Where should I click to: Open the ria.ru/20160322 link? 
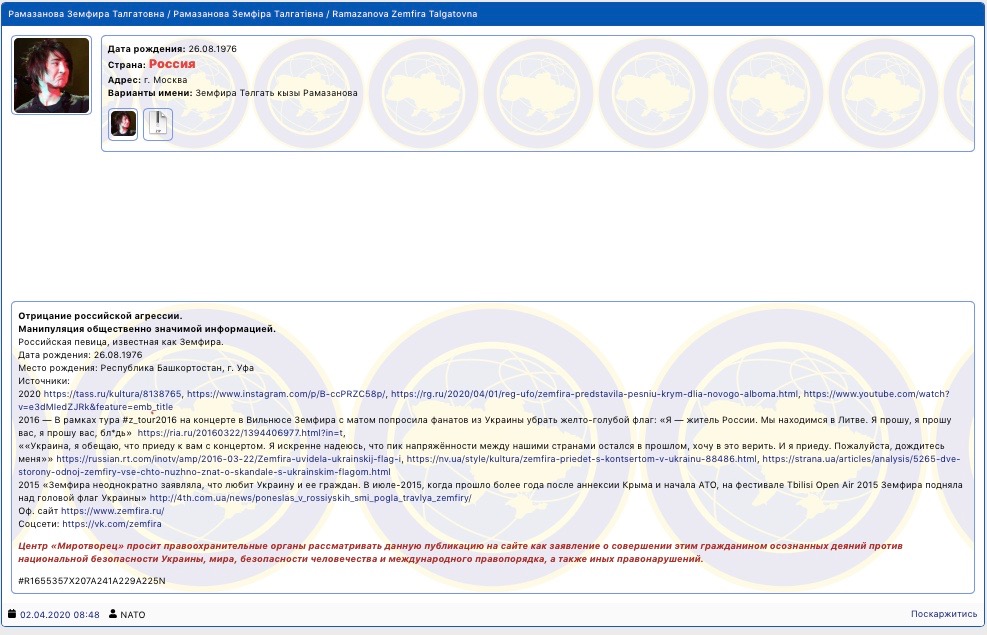click(240, 433)
